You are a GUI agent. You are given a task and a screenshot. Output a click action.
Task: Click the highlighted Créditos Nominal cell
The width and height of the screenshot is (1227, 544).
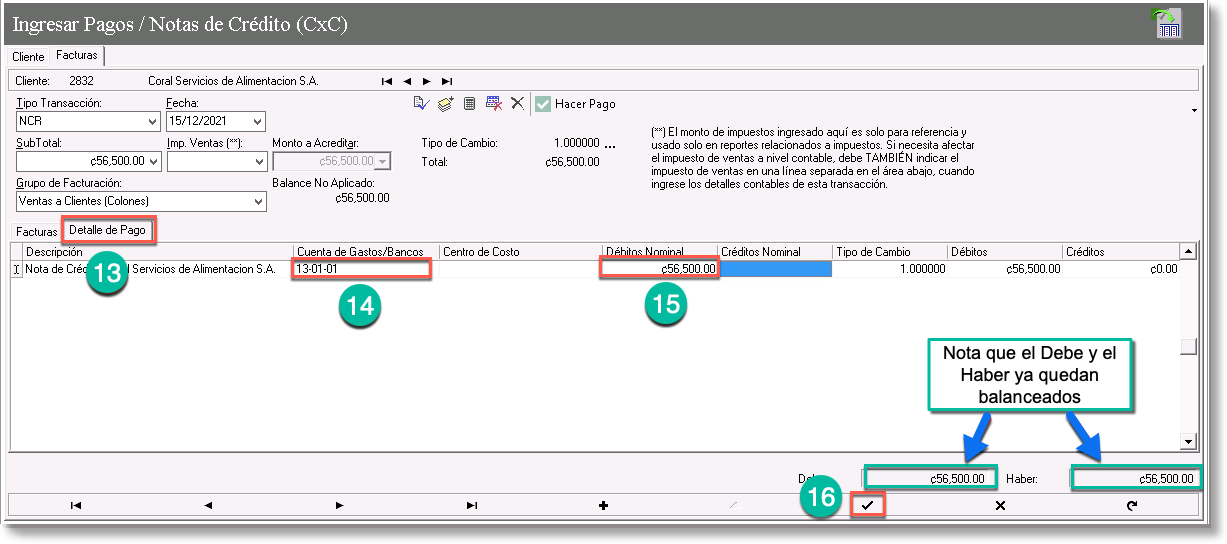775,269
